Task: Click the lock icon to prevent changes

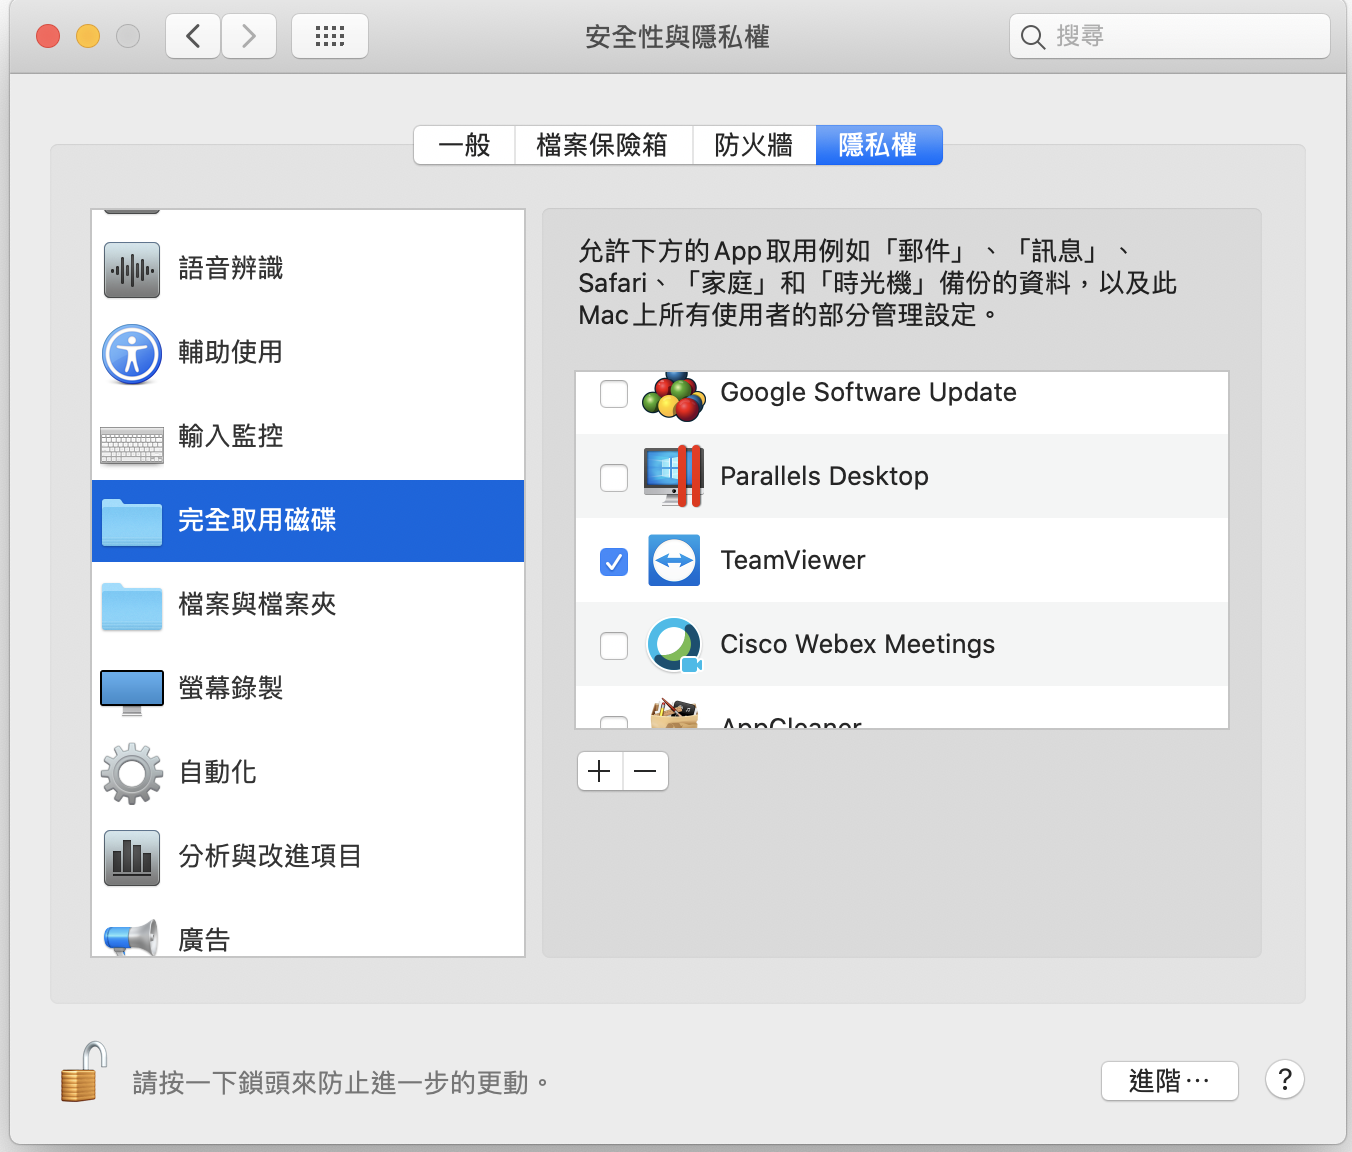Action: pyautogui.click(x=83, y=1072)
